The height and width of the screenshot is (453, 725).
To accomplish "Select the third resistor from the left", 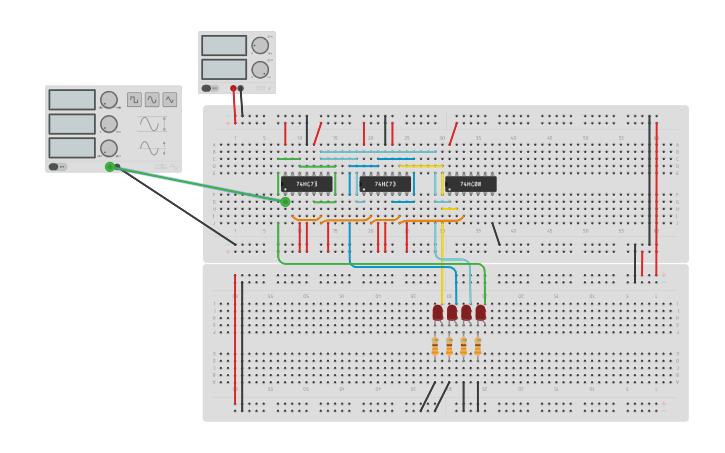I will click(x=464, y=346).
